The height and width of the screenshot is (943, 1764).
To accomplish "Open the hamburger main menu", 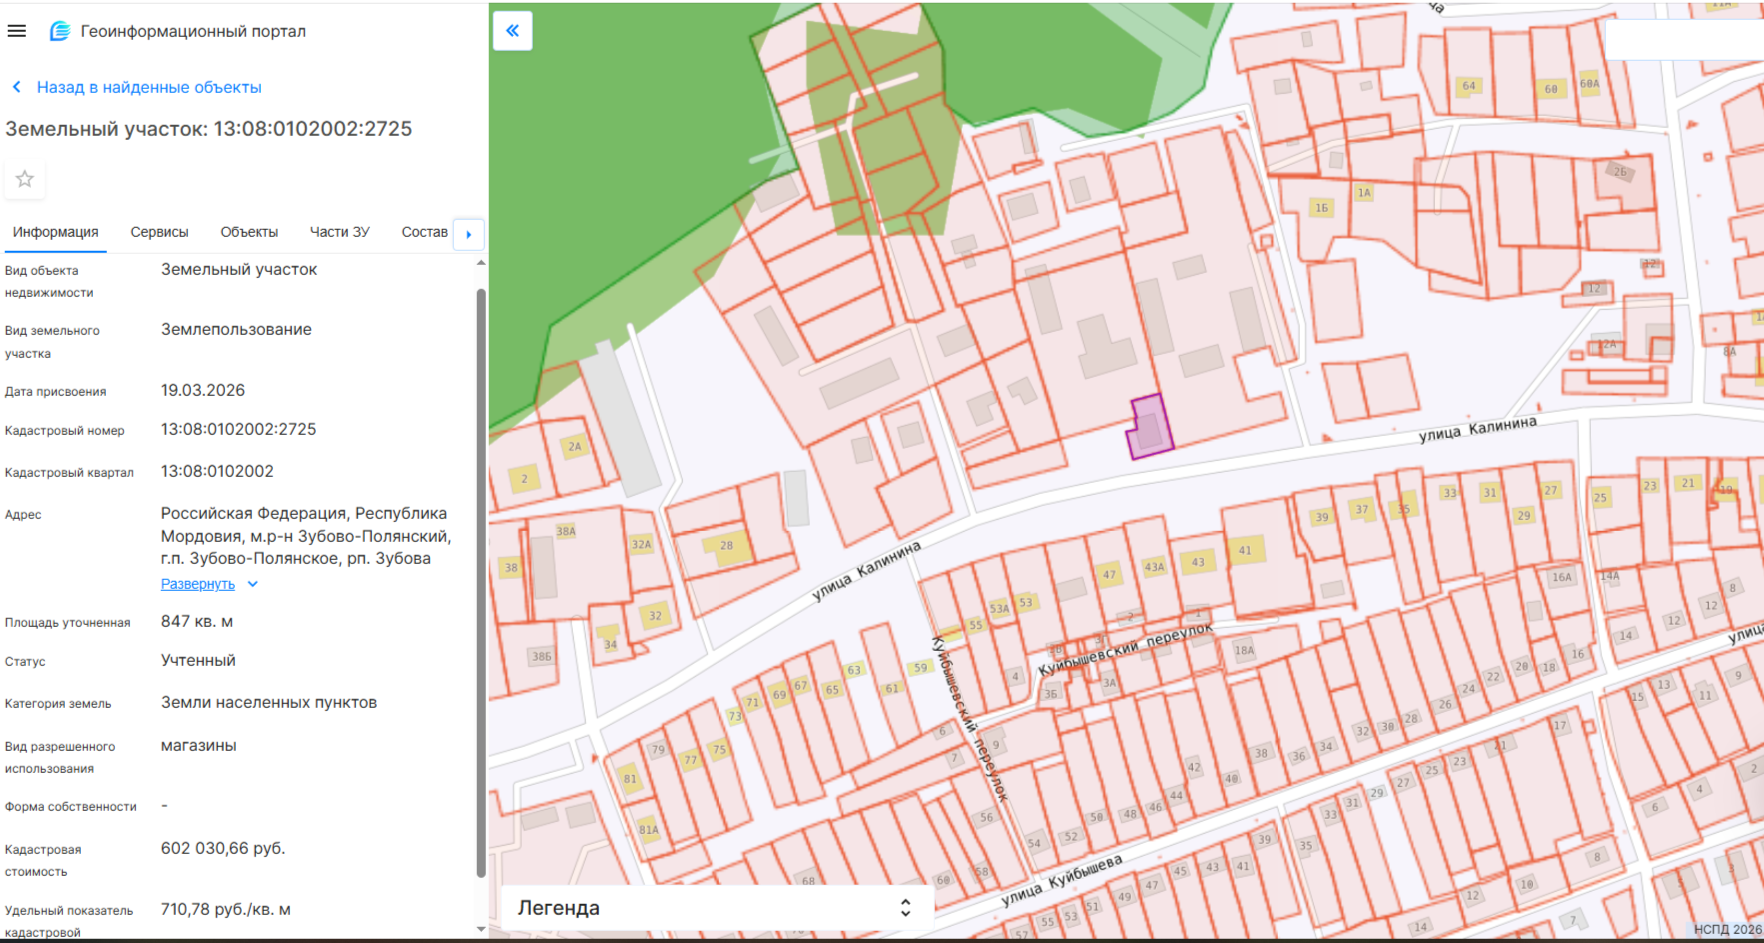I will 17,31.
